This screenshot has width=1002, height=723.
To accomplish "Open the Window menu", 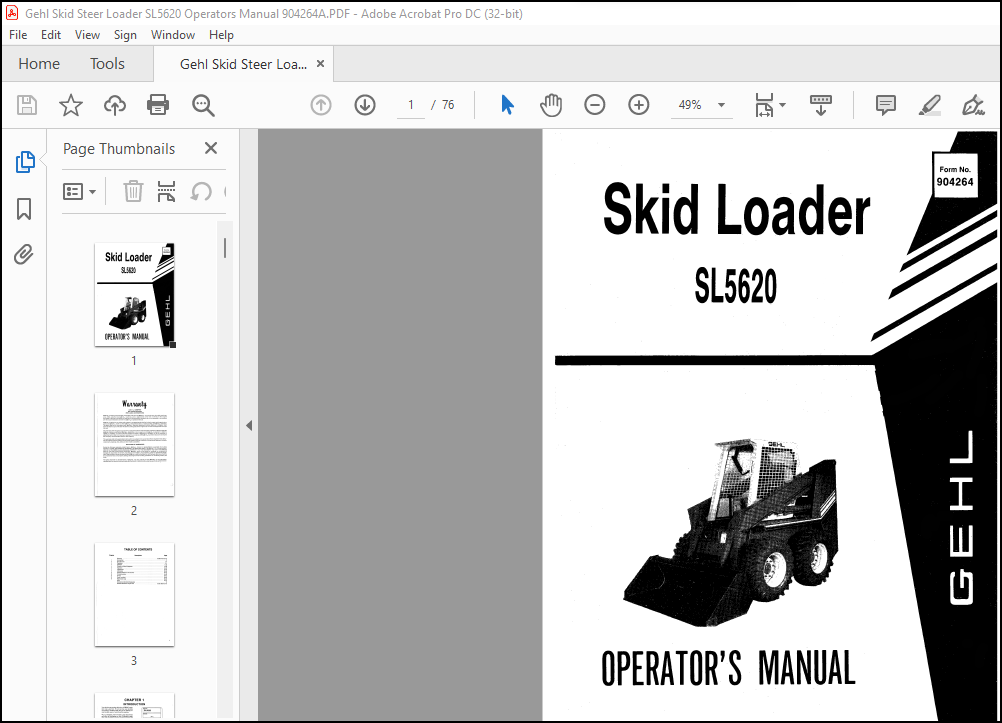I will 173,35.
